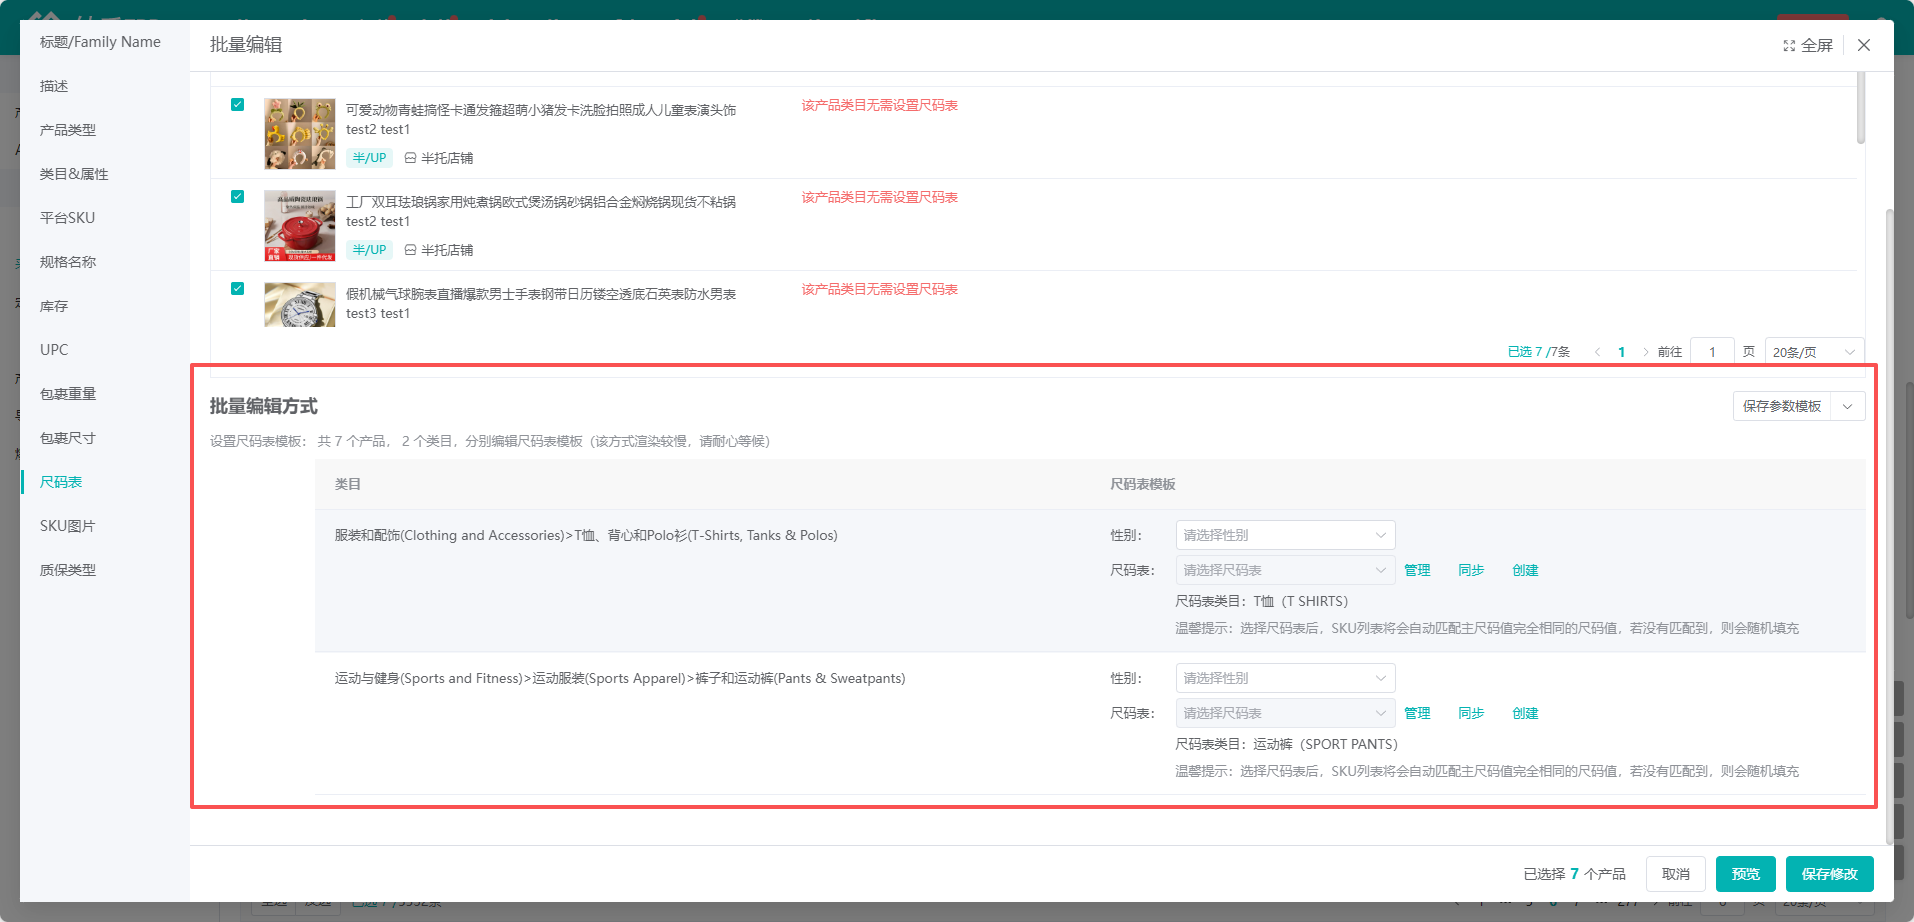Viewport: 1914px width, 922px height.
Task: Uncheck the 可爱动物青蛙搞怪卡通发箍 product
Action: coord(237,105)
